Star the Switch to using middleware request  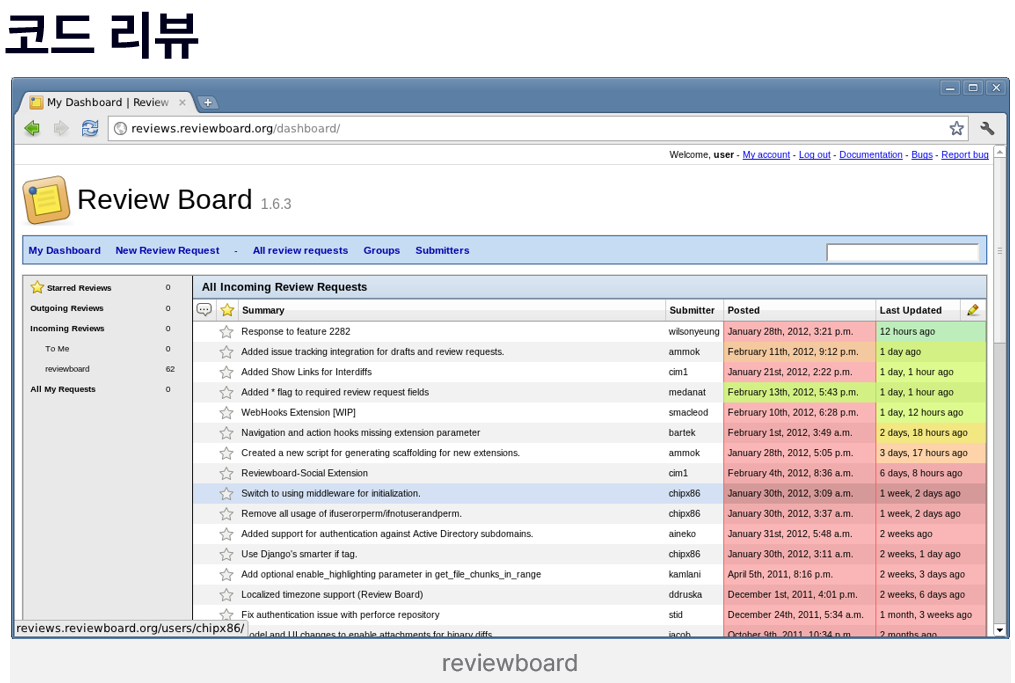tap(226, 493)
